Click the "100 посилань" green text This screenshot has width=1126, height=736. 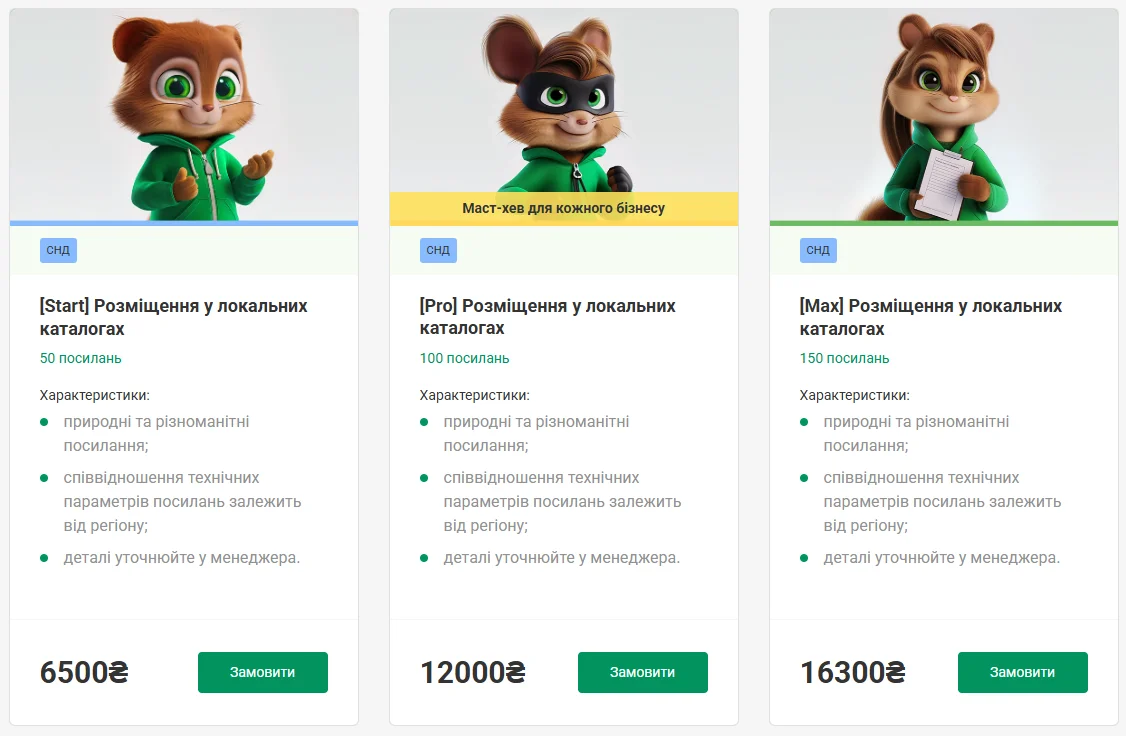point(464,358)
